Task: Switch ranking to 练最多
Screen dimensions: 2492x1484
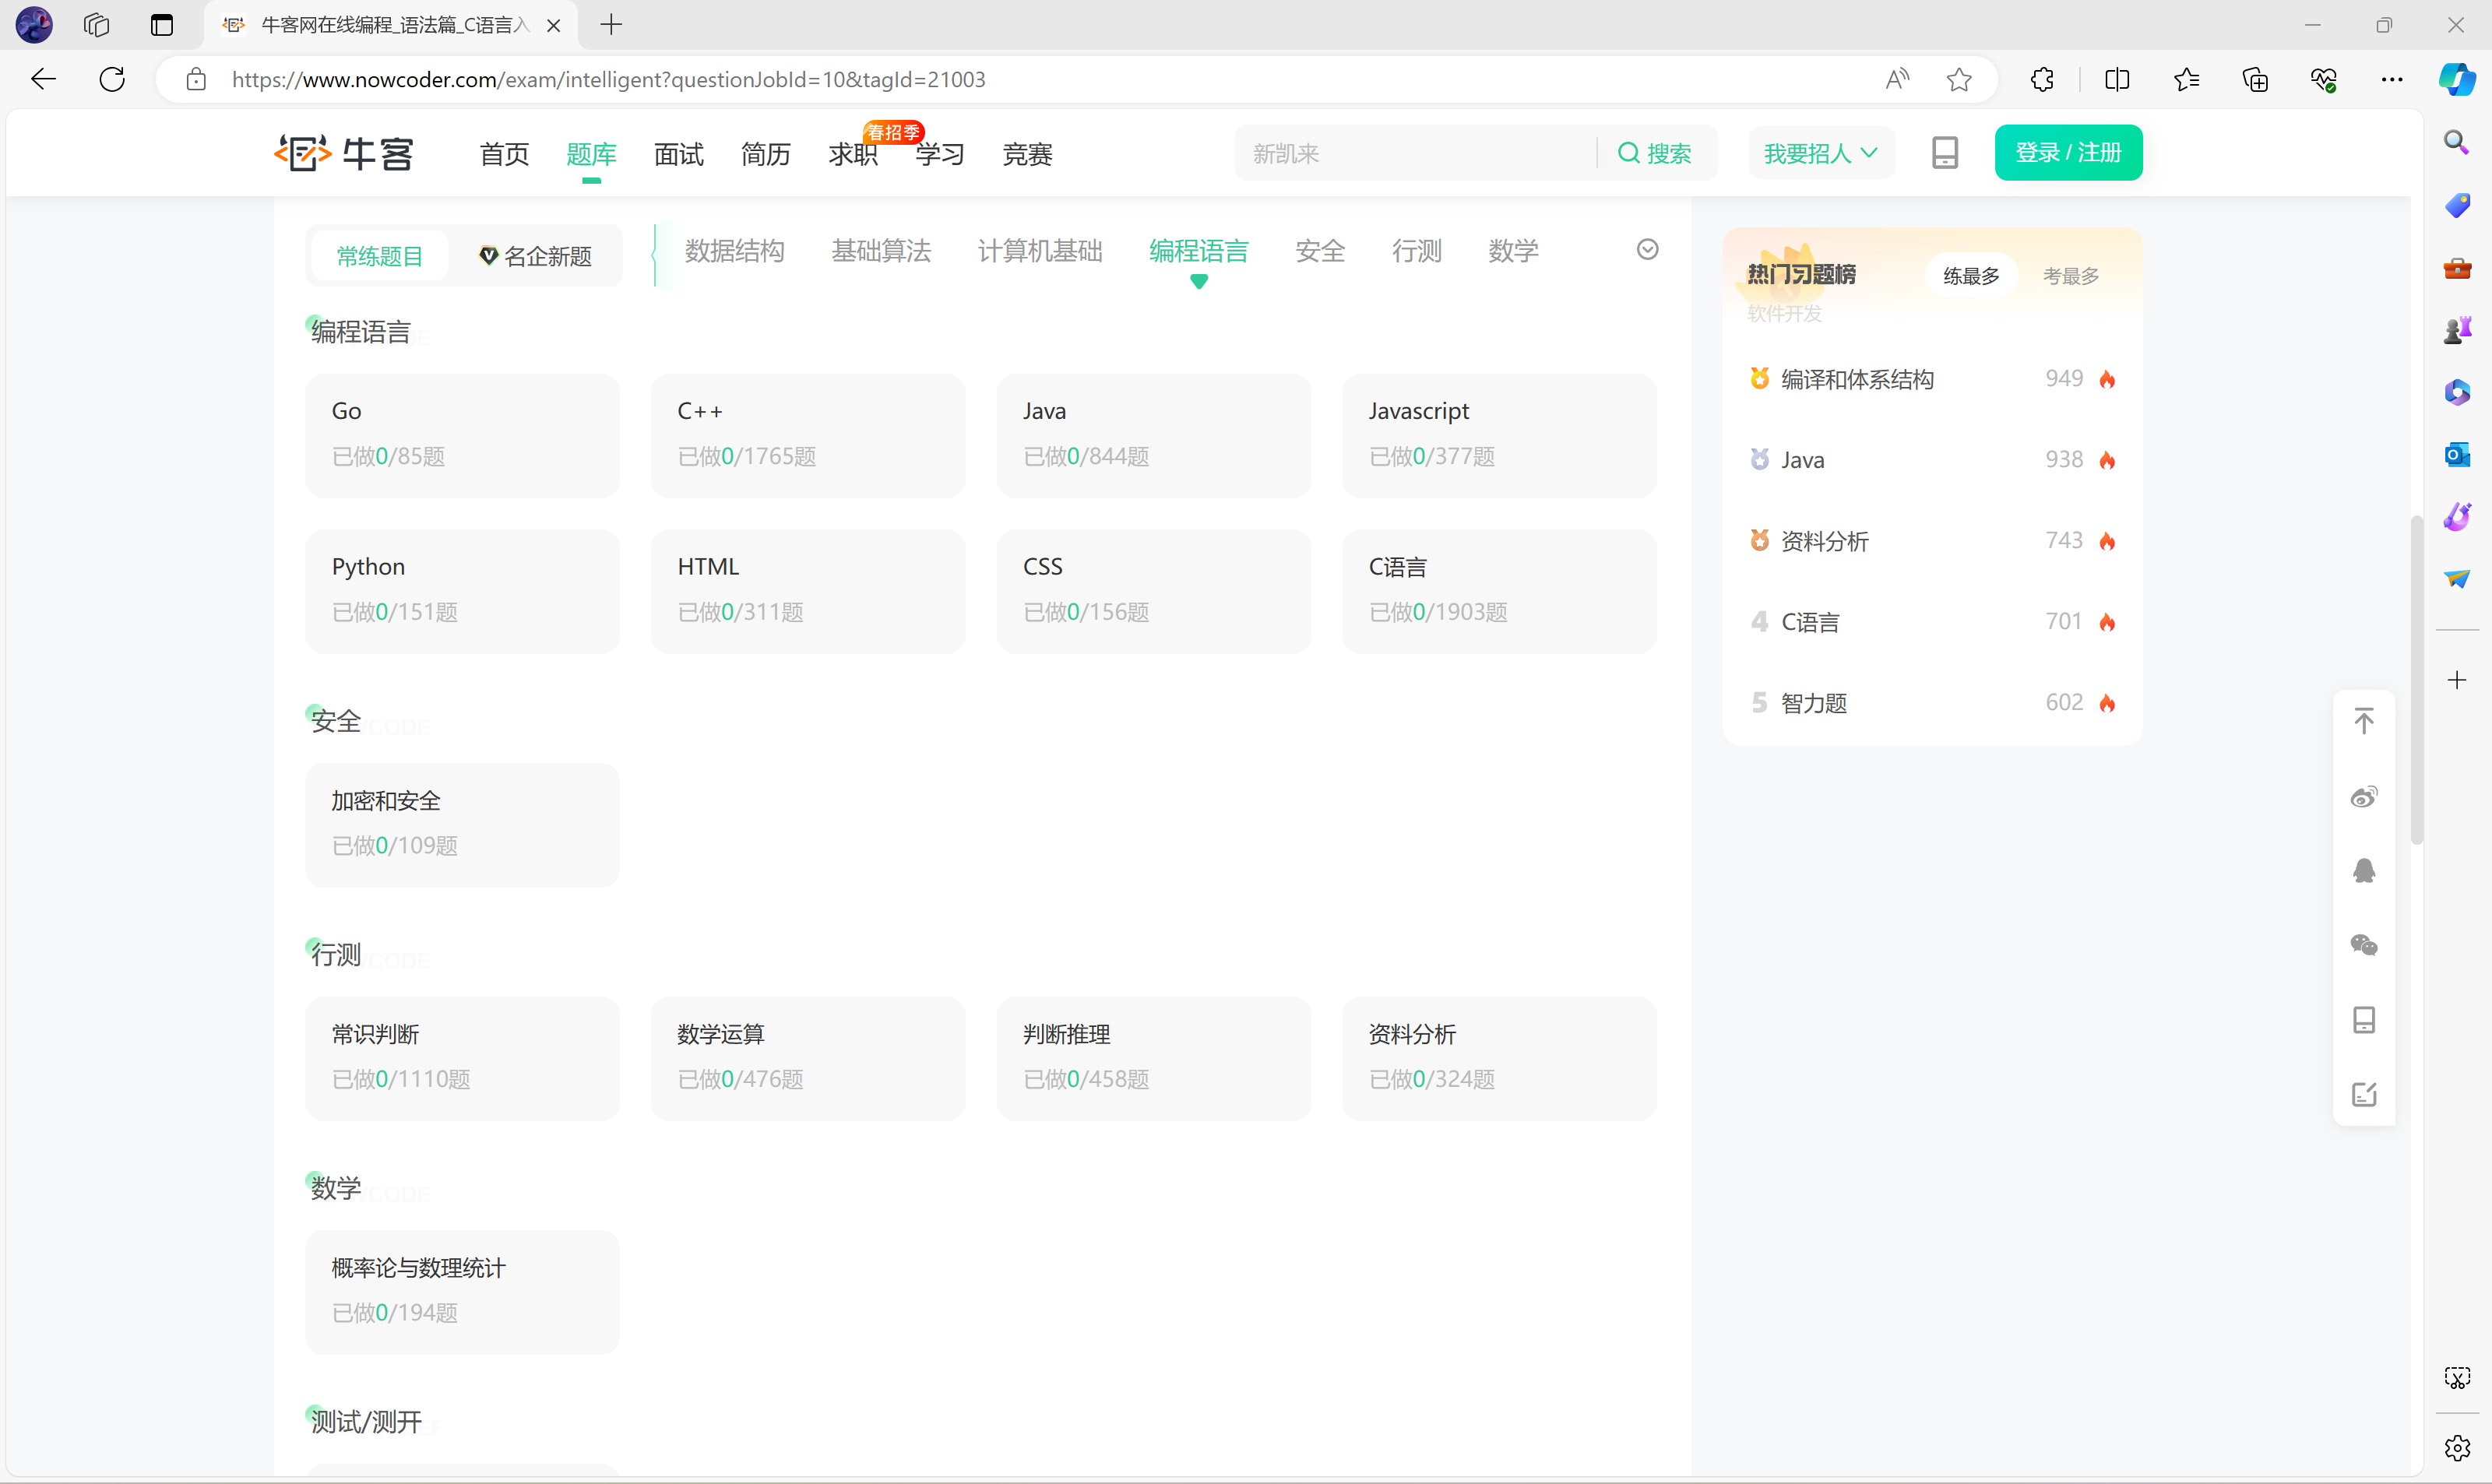Action: (1970, 275)
